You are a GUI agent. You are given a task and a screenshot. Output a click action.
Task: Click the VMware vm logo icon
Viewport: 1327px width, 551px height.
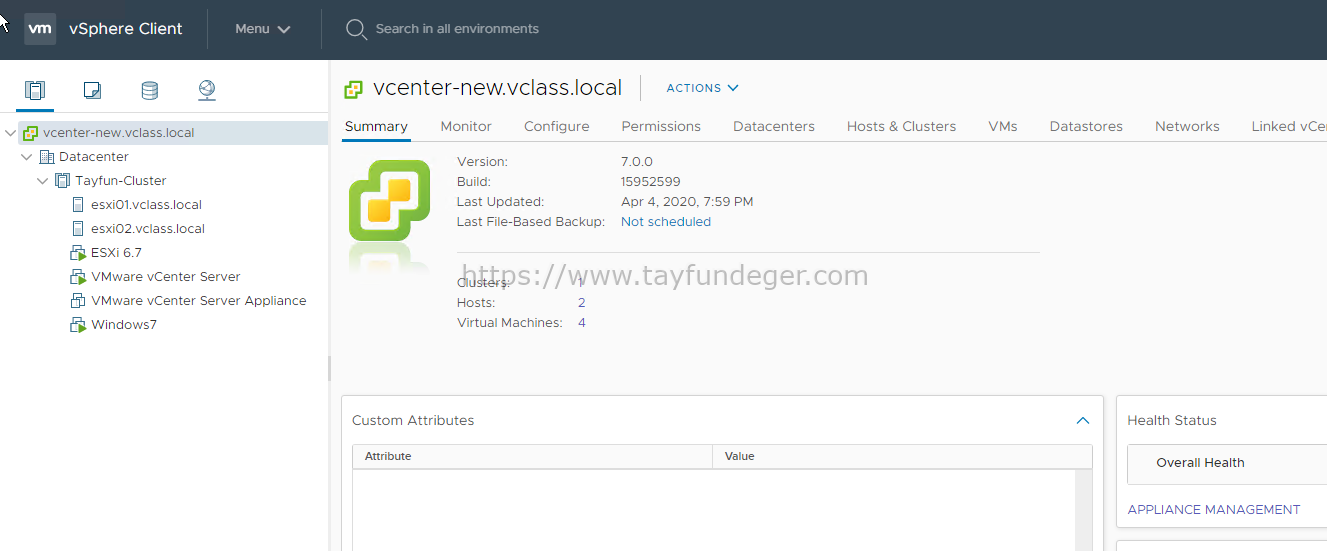40,29
